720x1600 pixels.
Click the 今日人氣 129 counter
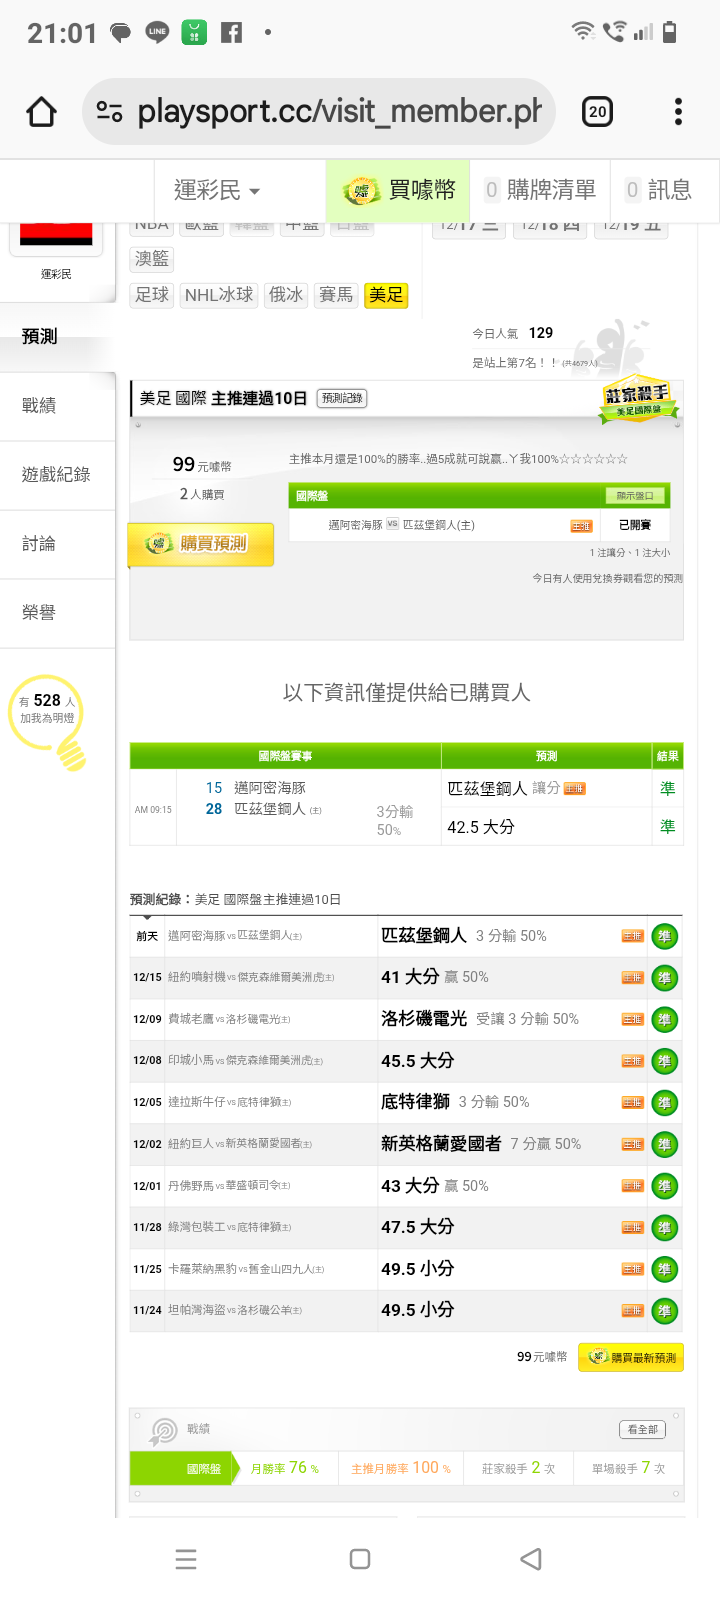click(x=513, y=333)
